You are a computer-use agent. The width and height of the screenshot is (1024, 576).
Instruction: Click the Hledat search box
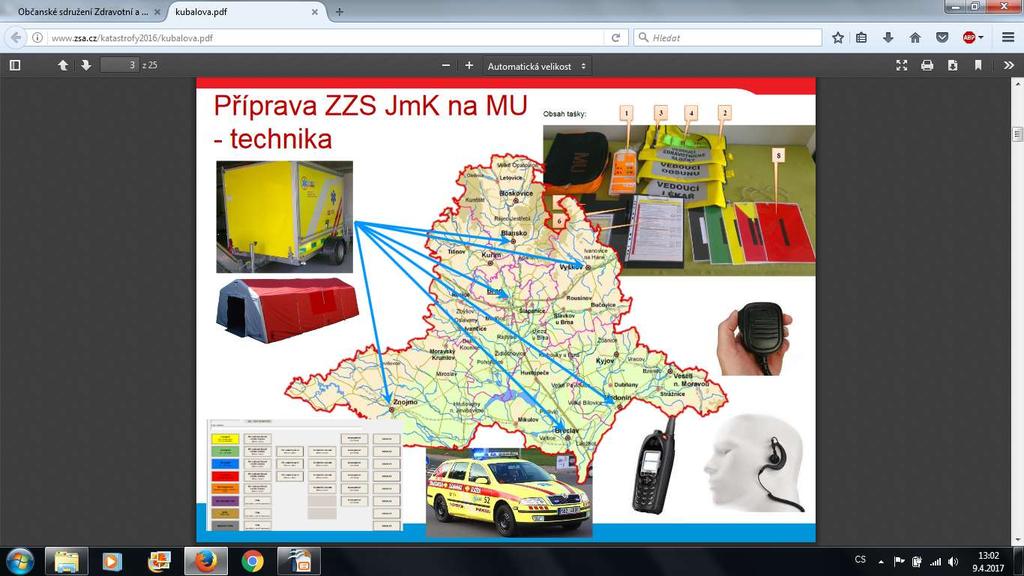(x=728, y=38)
